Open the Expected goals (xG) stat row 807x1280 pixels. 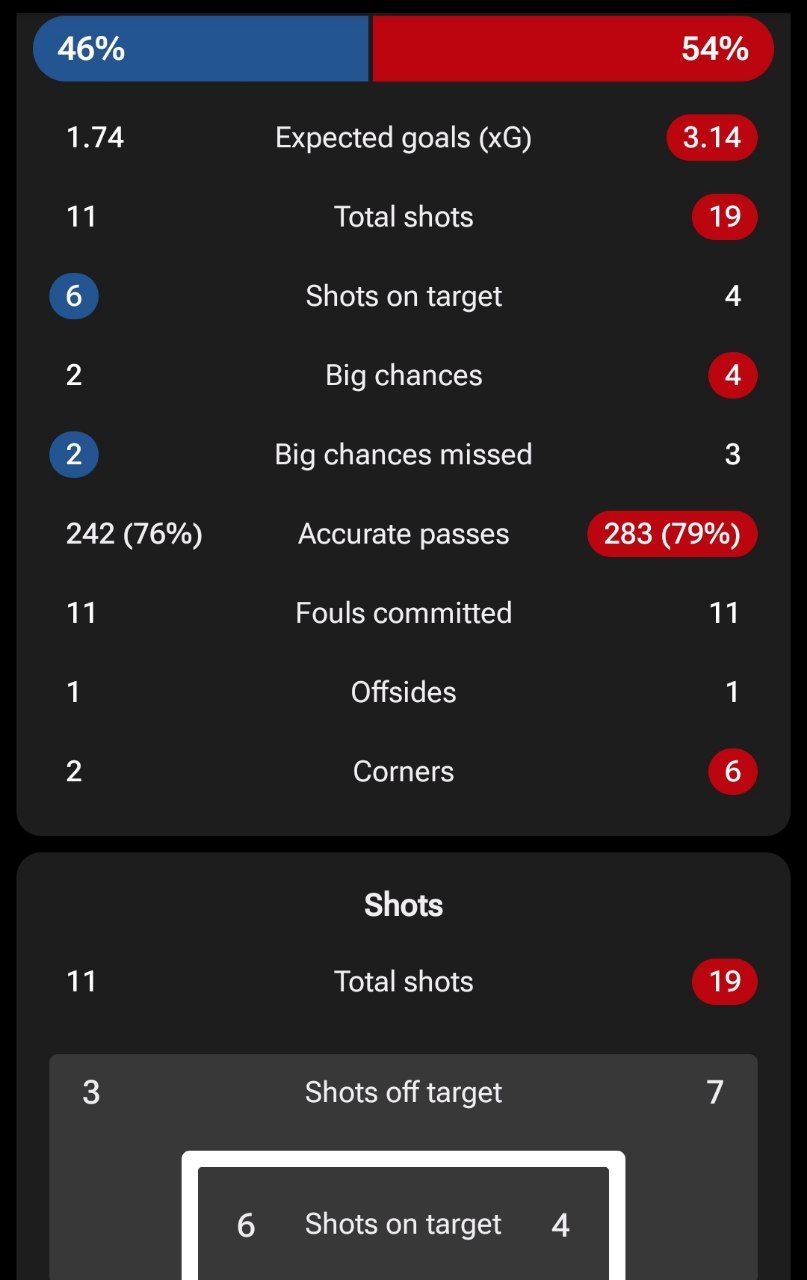(x=404, y=138)
